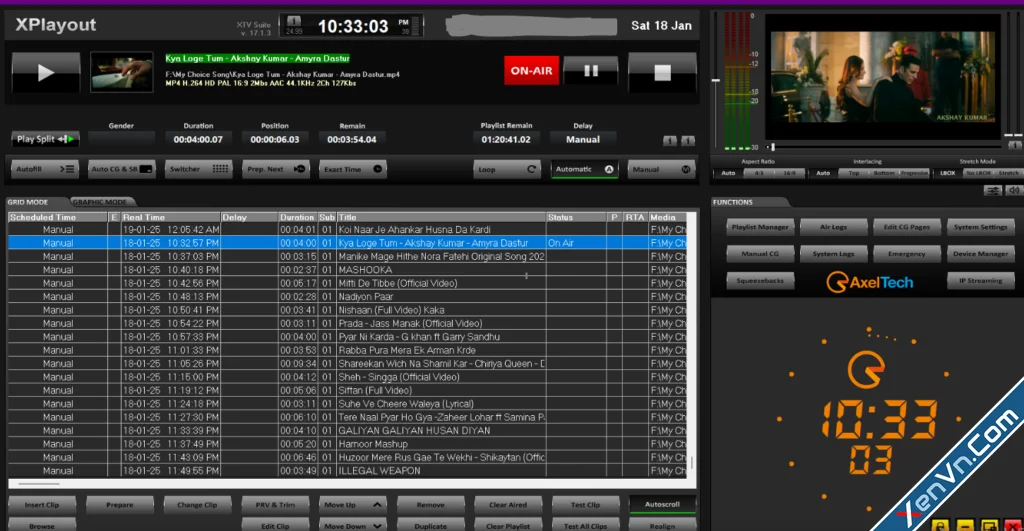
Task: Open the audio mixer sliders icon
Action: pos(993,191)
